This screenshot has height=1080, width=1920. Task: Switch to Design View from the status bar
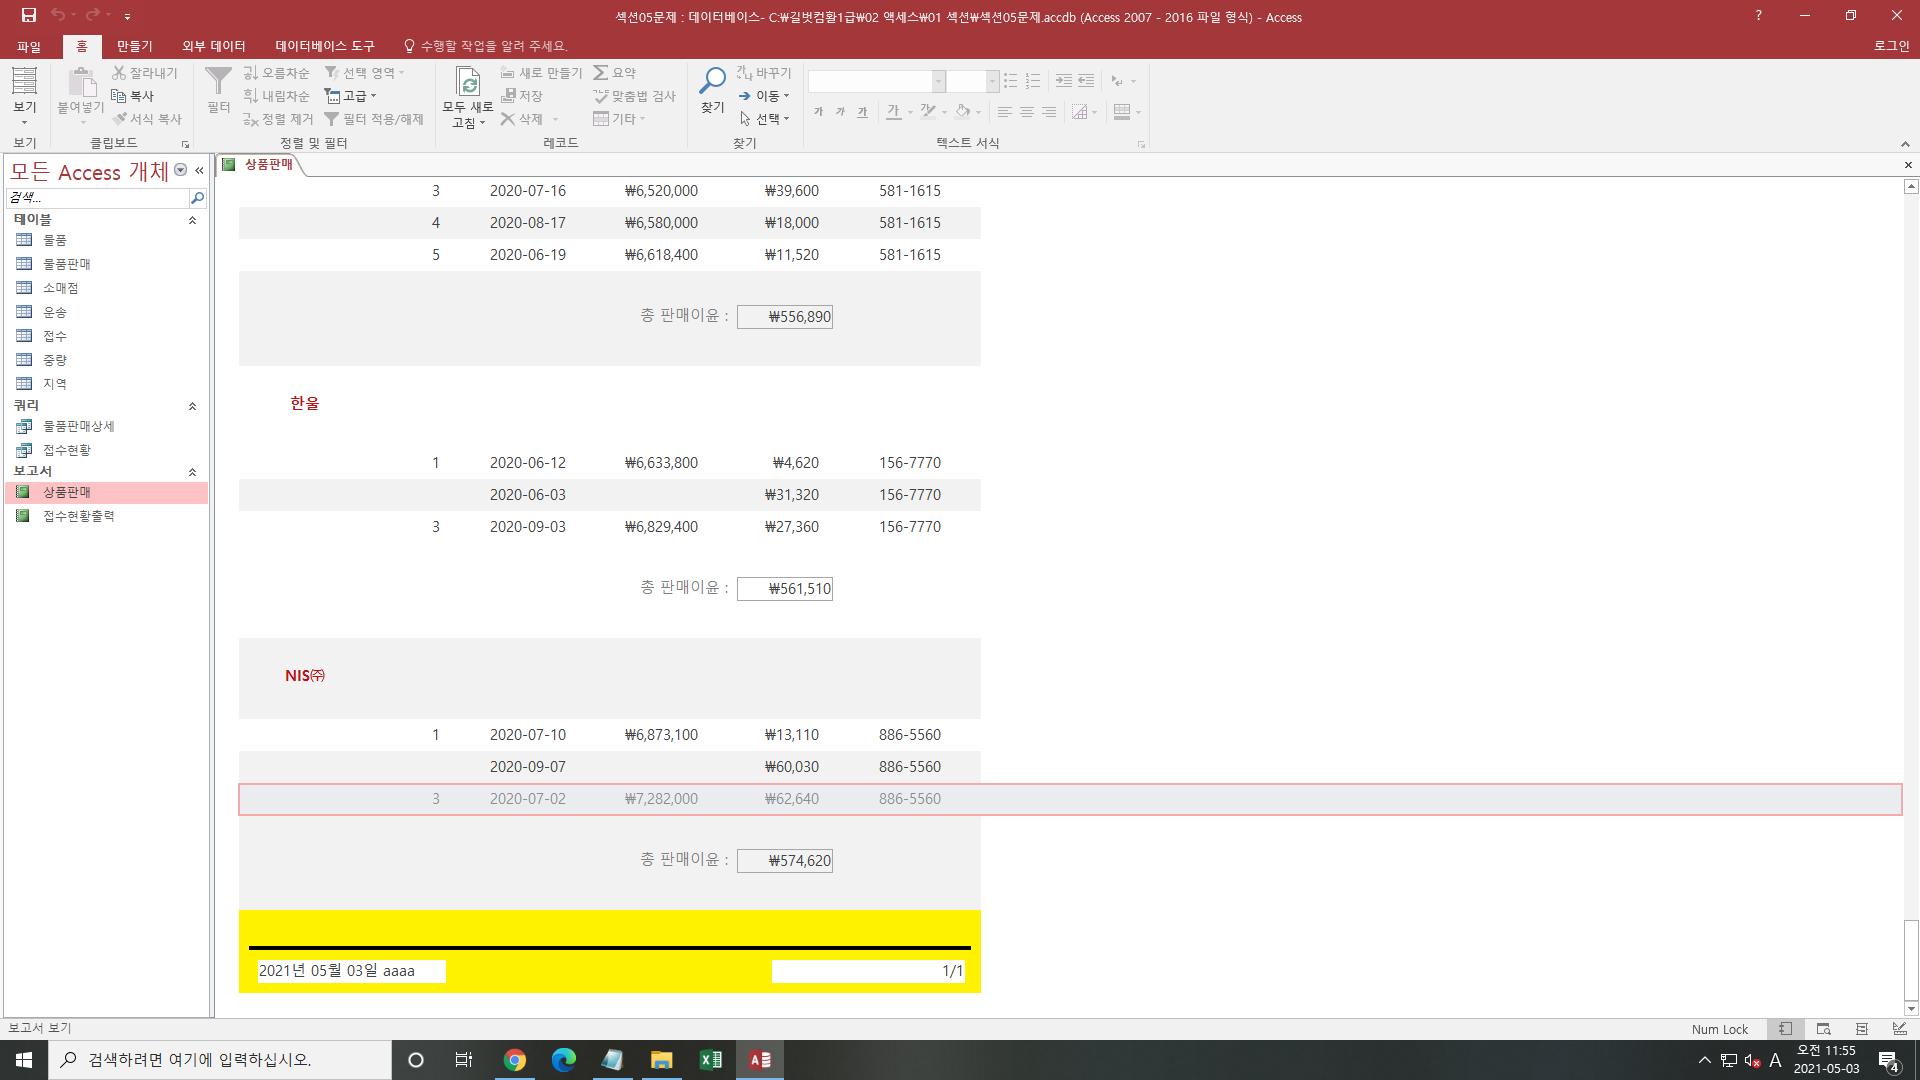point(1899,1029)
